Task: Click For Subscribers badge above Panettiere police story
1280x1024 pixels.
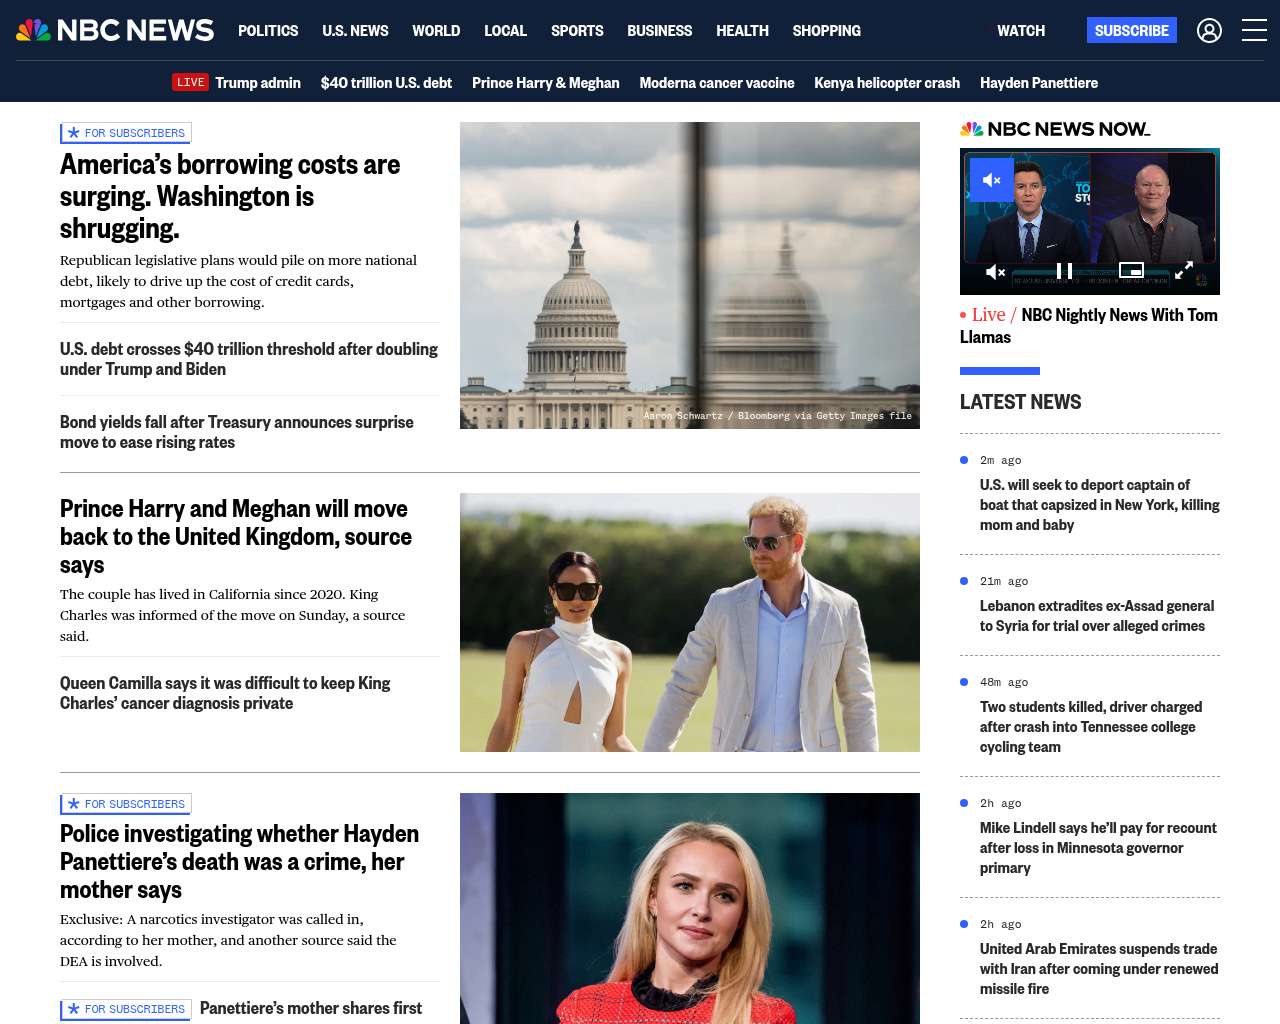Action: (126, 804)
